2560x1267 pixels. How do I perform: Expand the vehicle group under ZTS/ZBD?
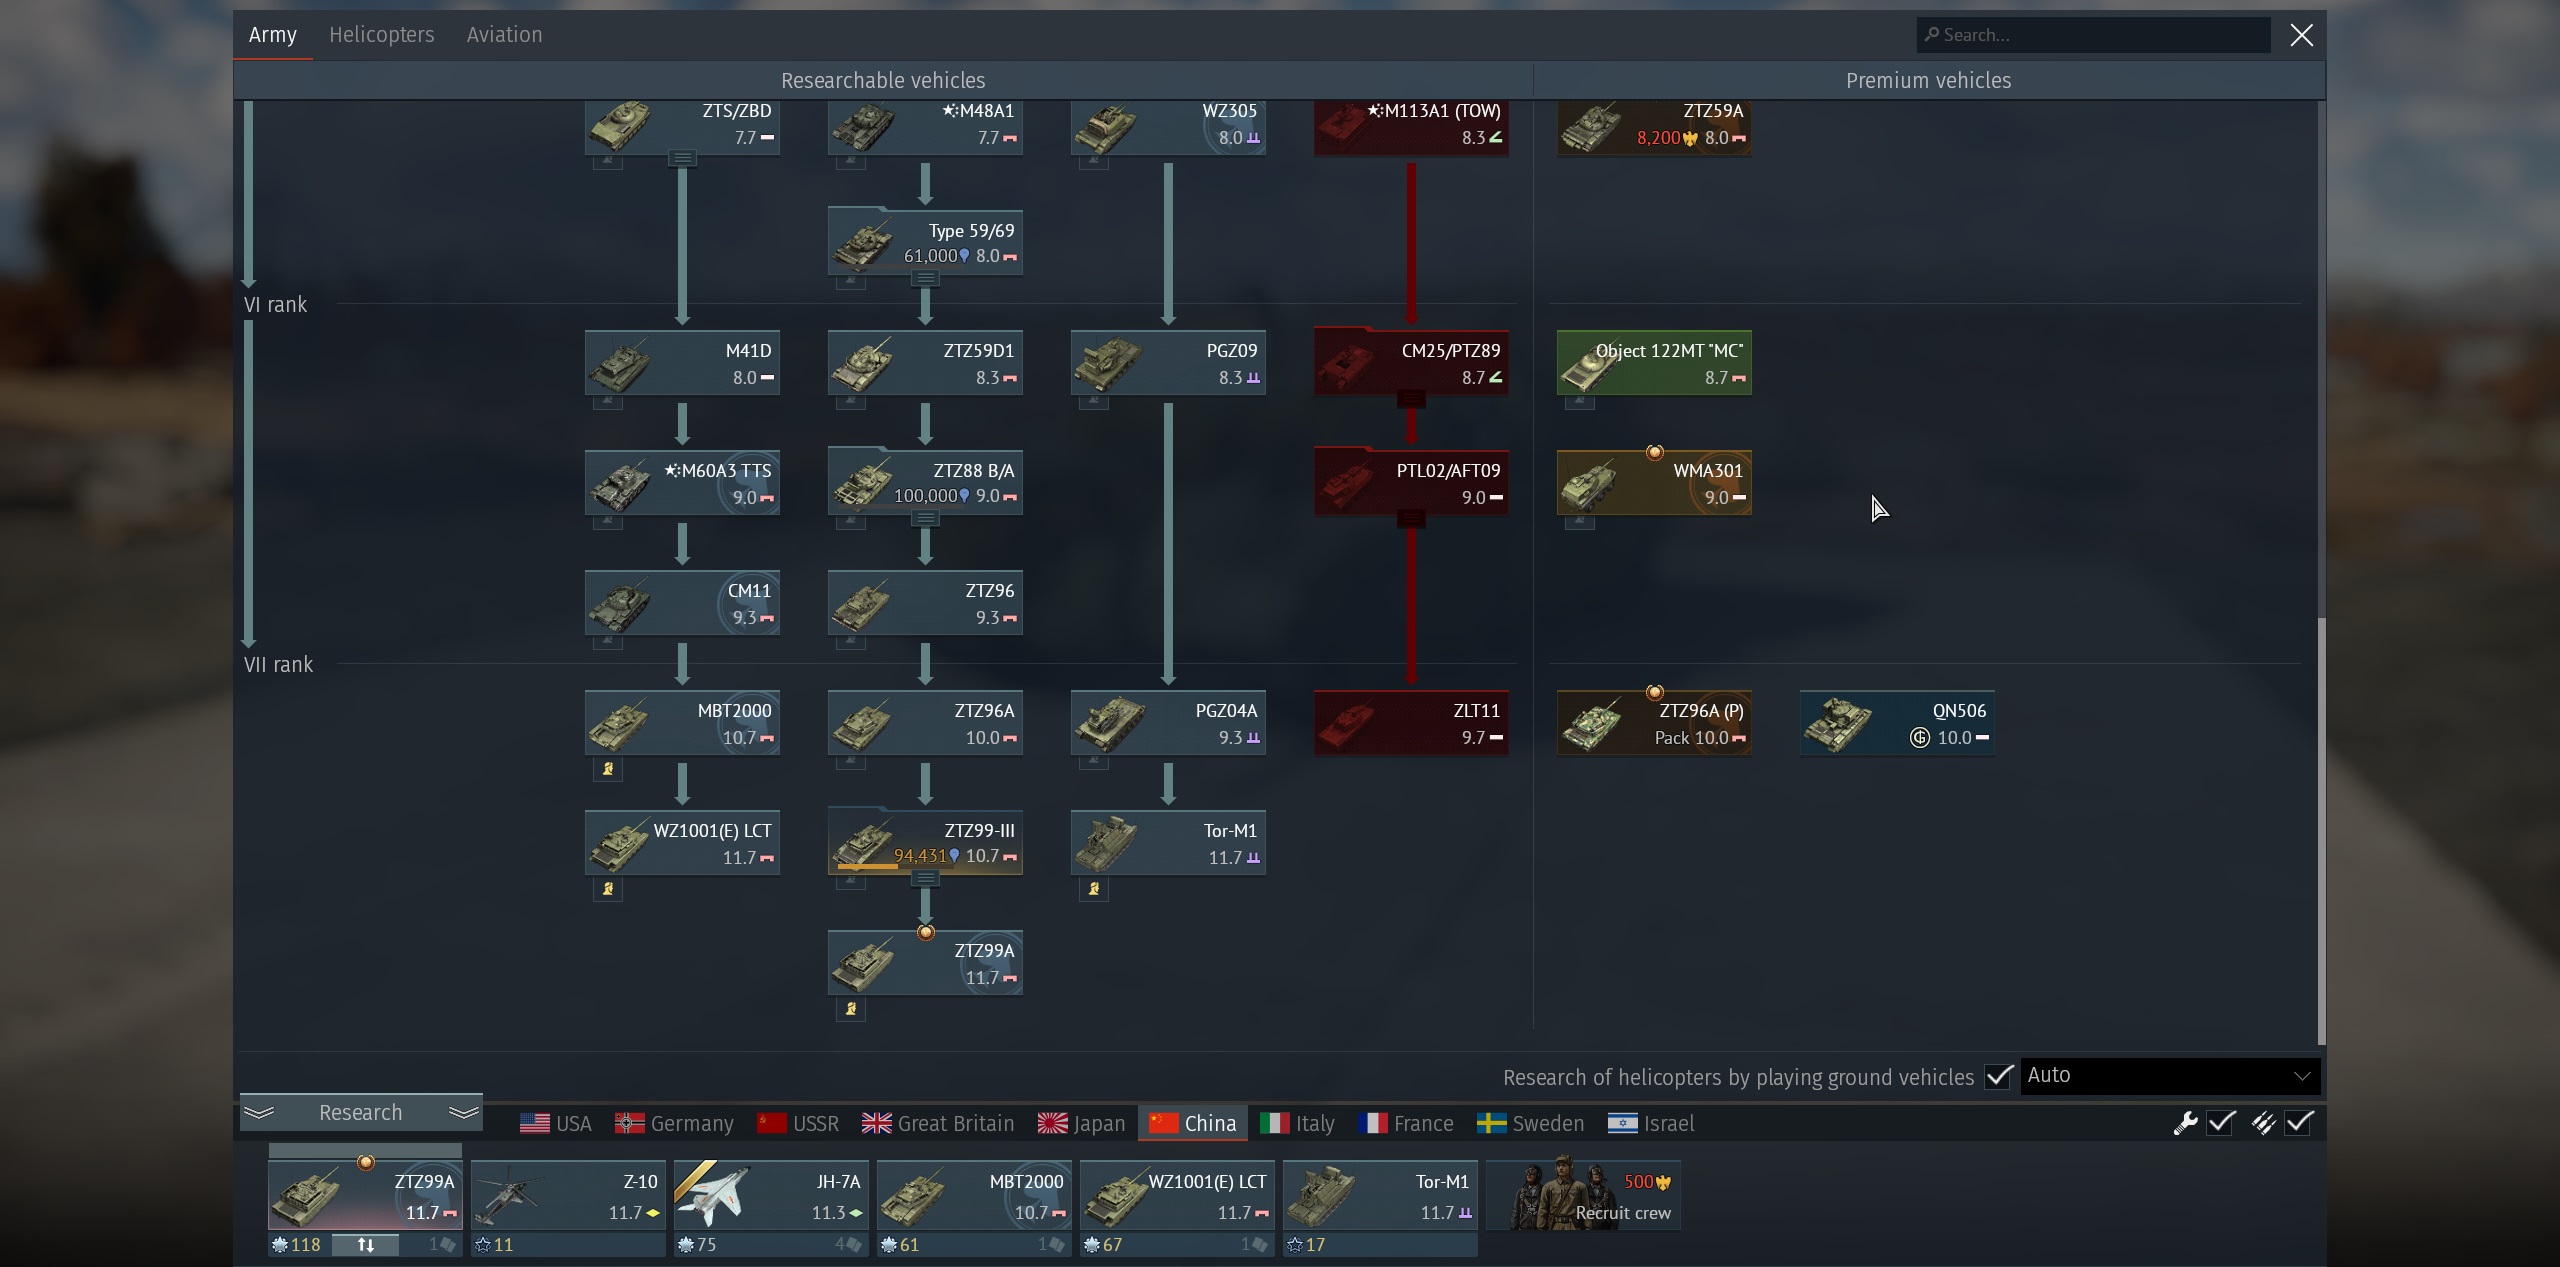[x=682, y=158]
